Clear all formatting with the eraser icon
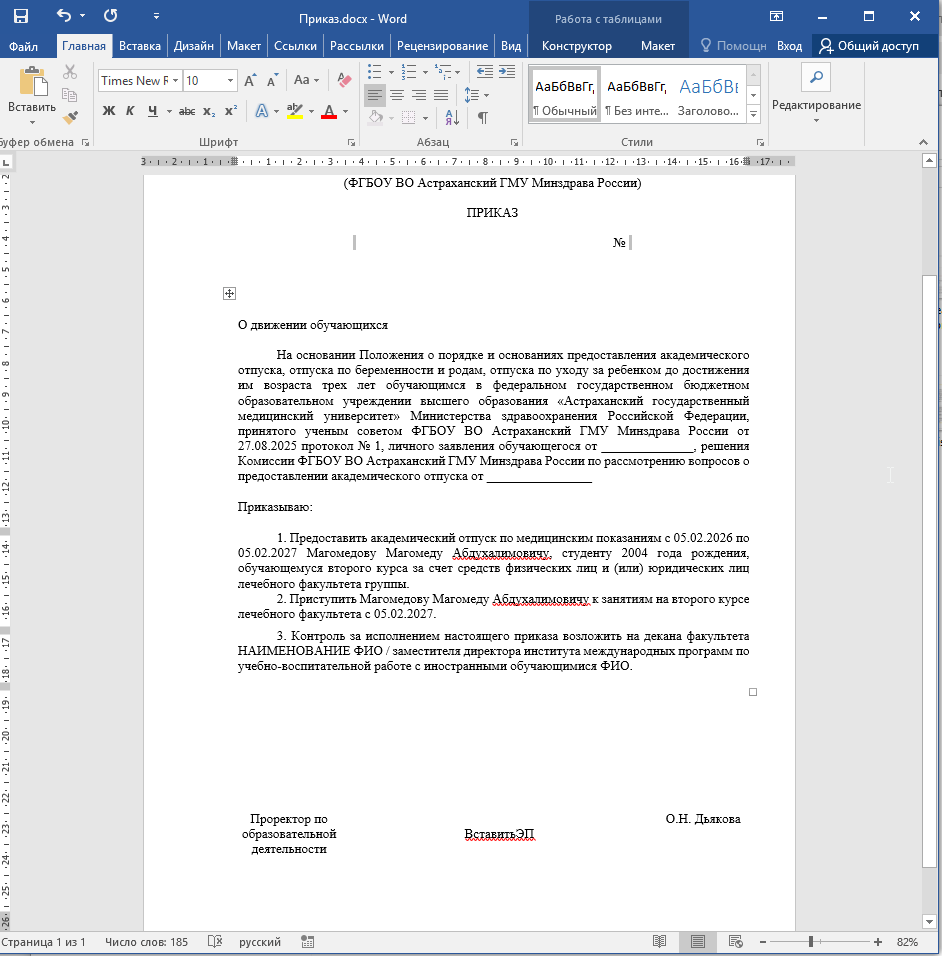This screenshot has height=956, width=942. pyautogui.click(x=345, y=80)
